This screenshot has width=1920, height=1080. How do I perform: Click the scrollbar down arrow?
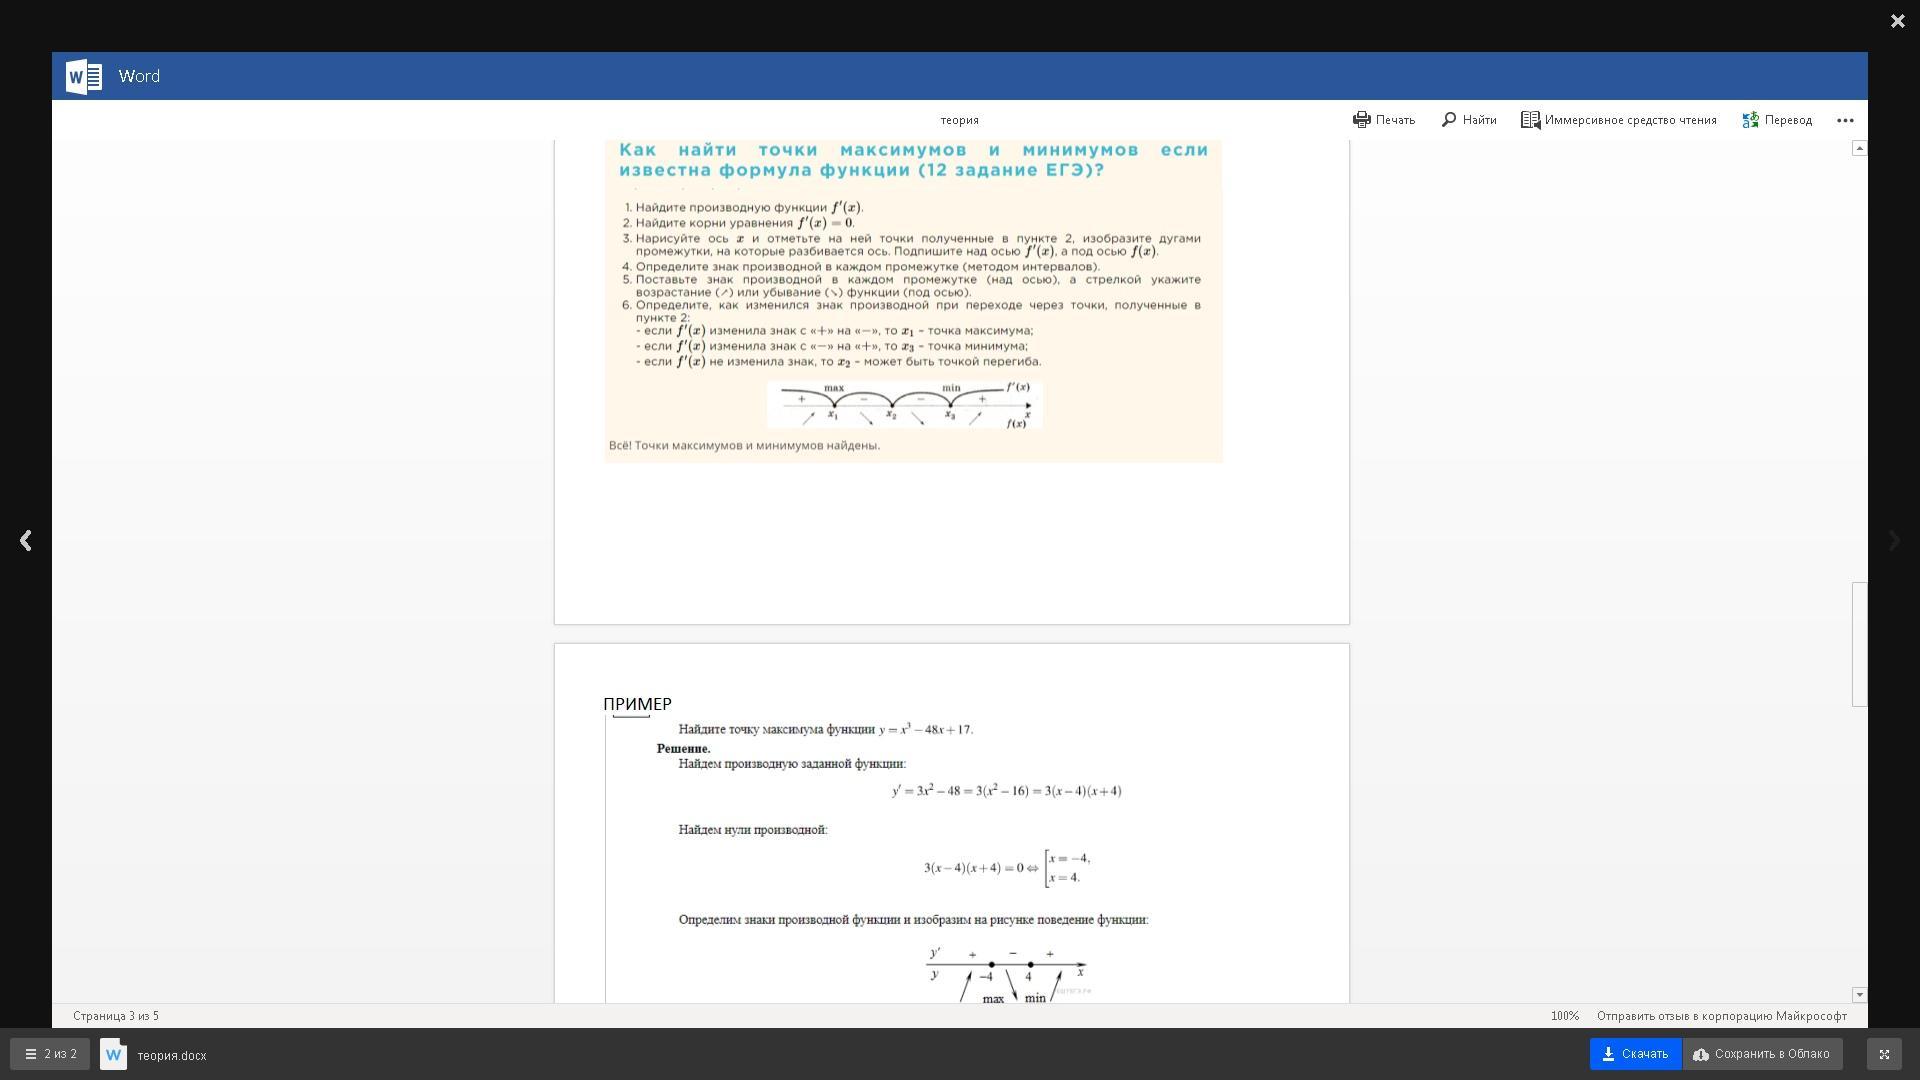[1859, 995]
